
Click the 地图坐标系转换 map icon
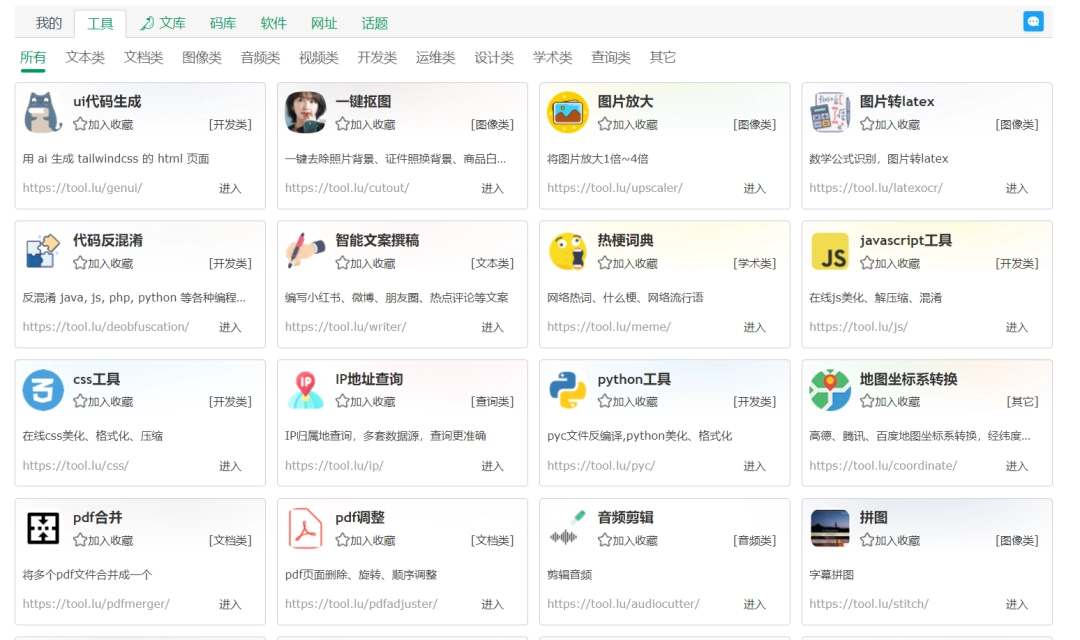(x=830, y=390)
